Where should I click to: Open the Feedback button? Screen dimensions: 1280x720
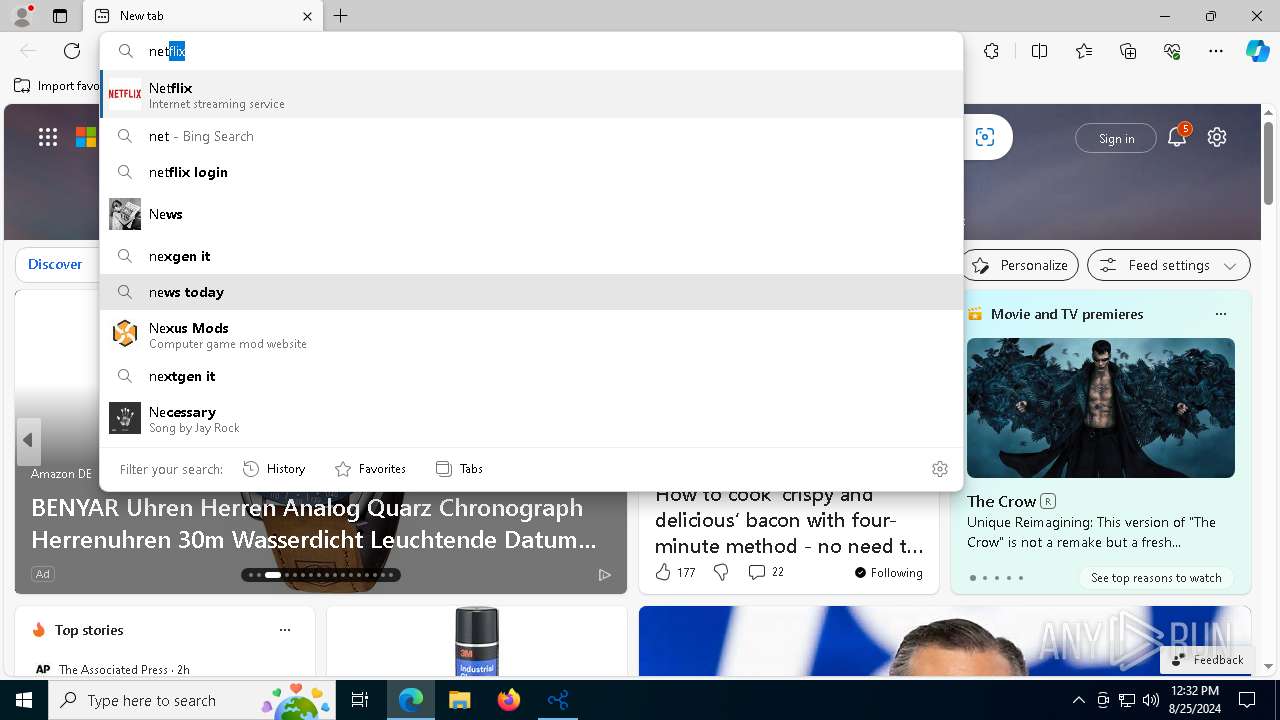point(1207,660)
